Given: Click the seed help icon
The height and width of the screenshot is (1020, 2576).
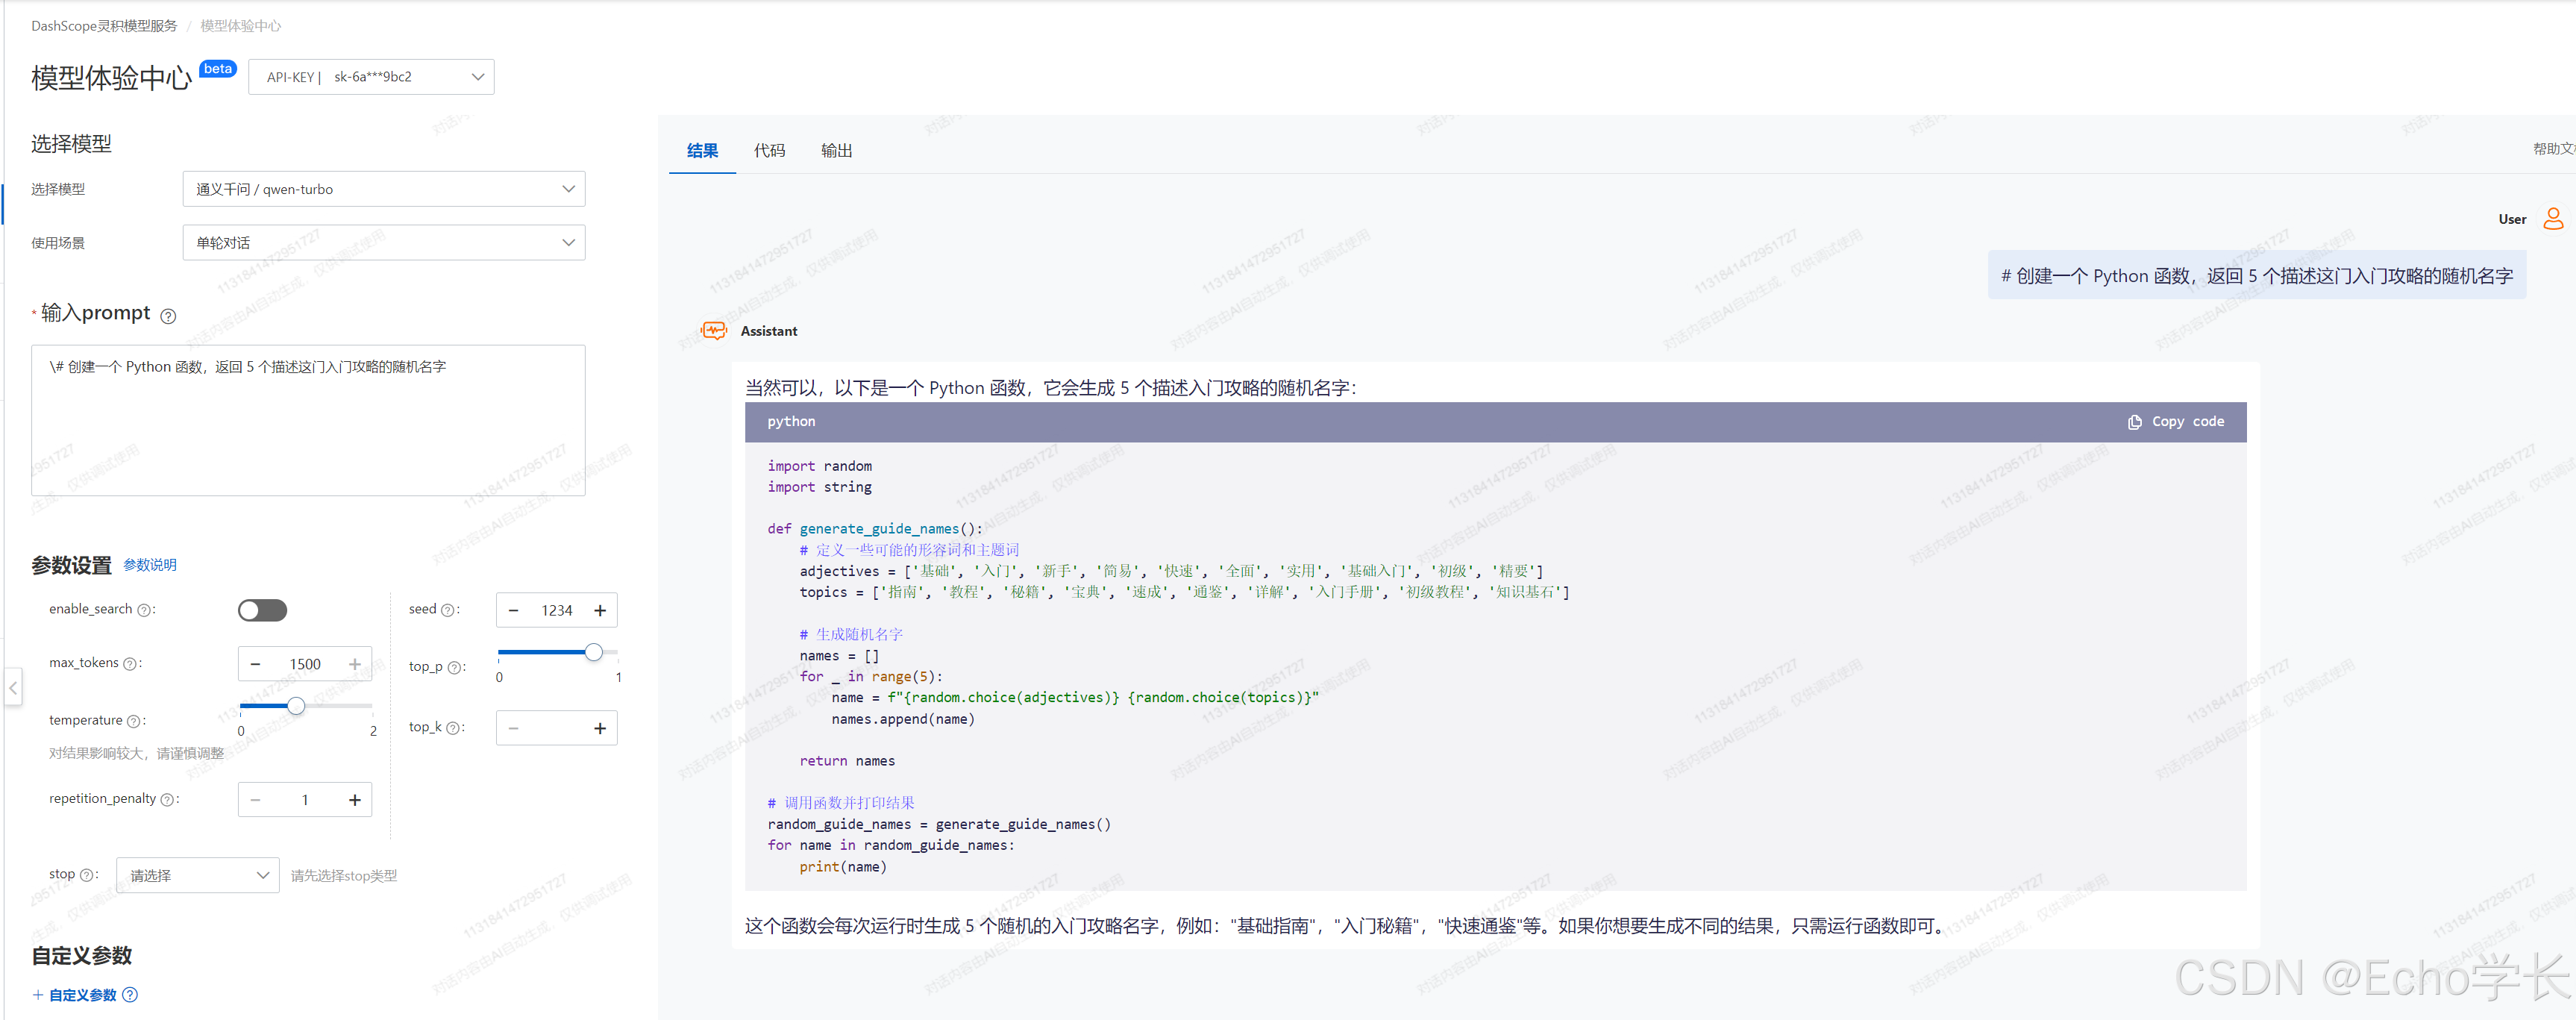Looking at the screenshot, I should 447,610.
